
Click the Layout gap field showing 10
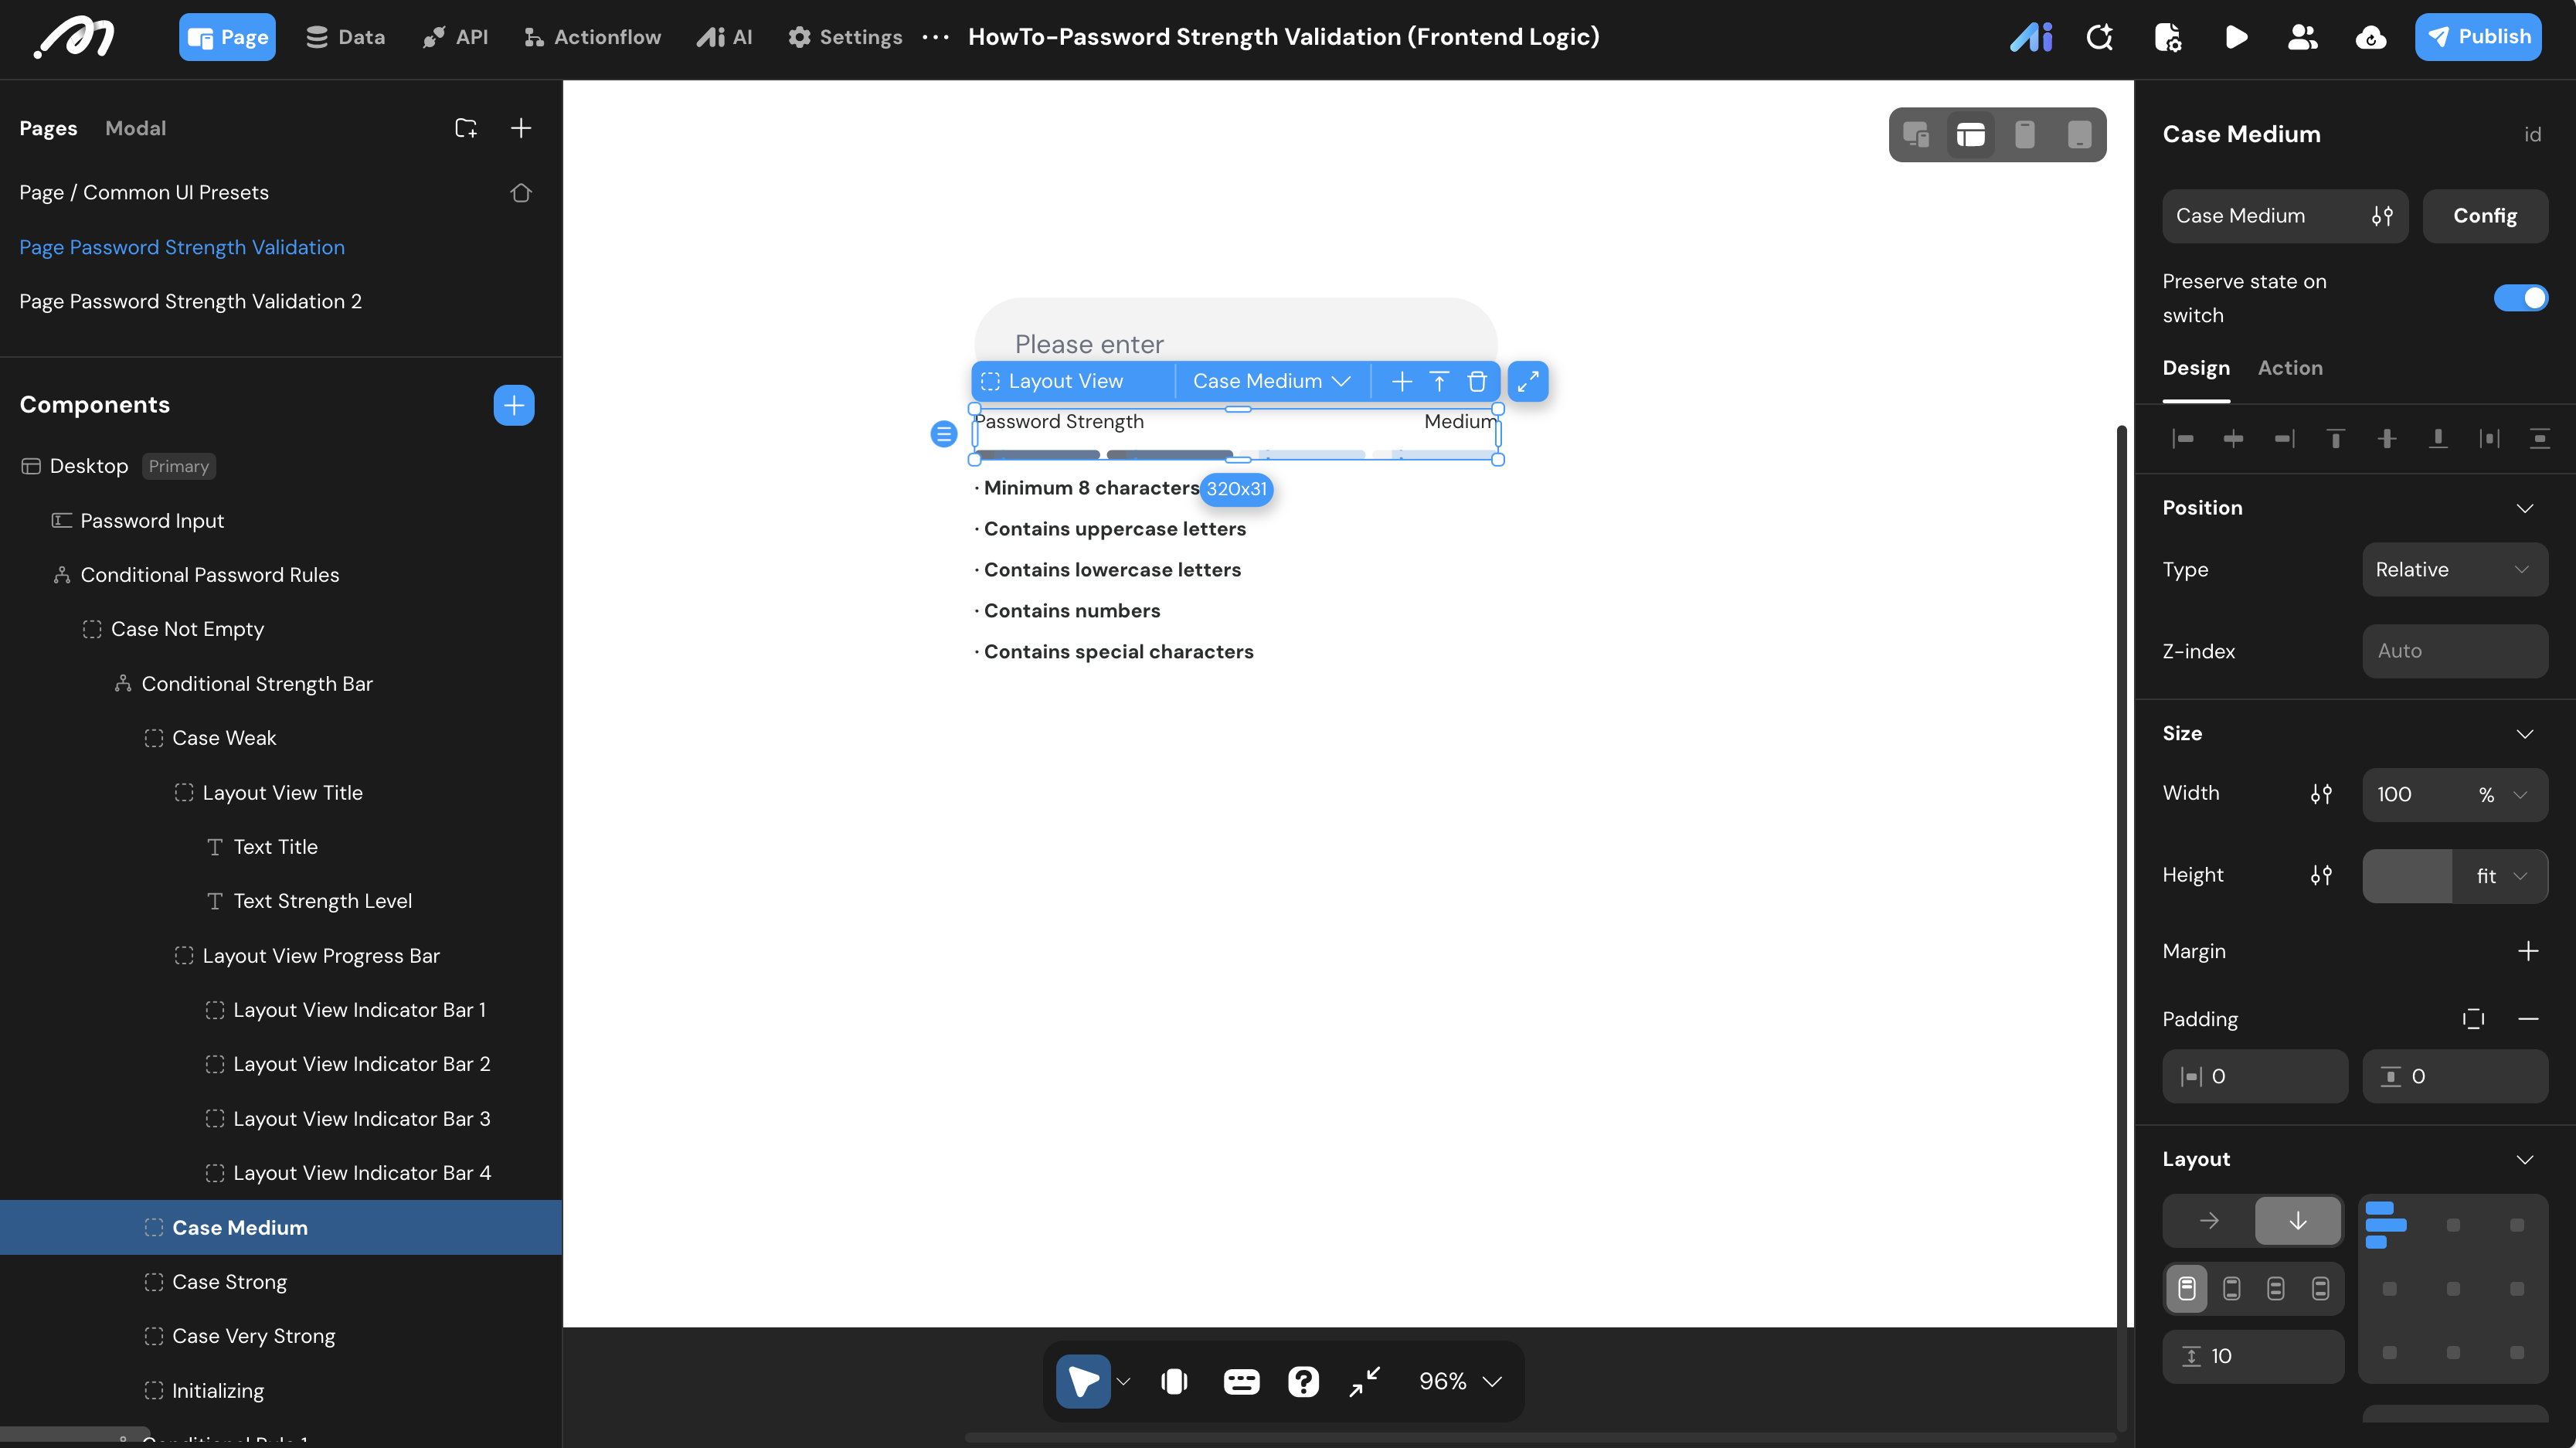[x=2253, y=1357]
